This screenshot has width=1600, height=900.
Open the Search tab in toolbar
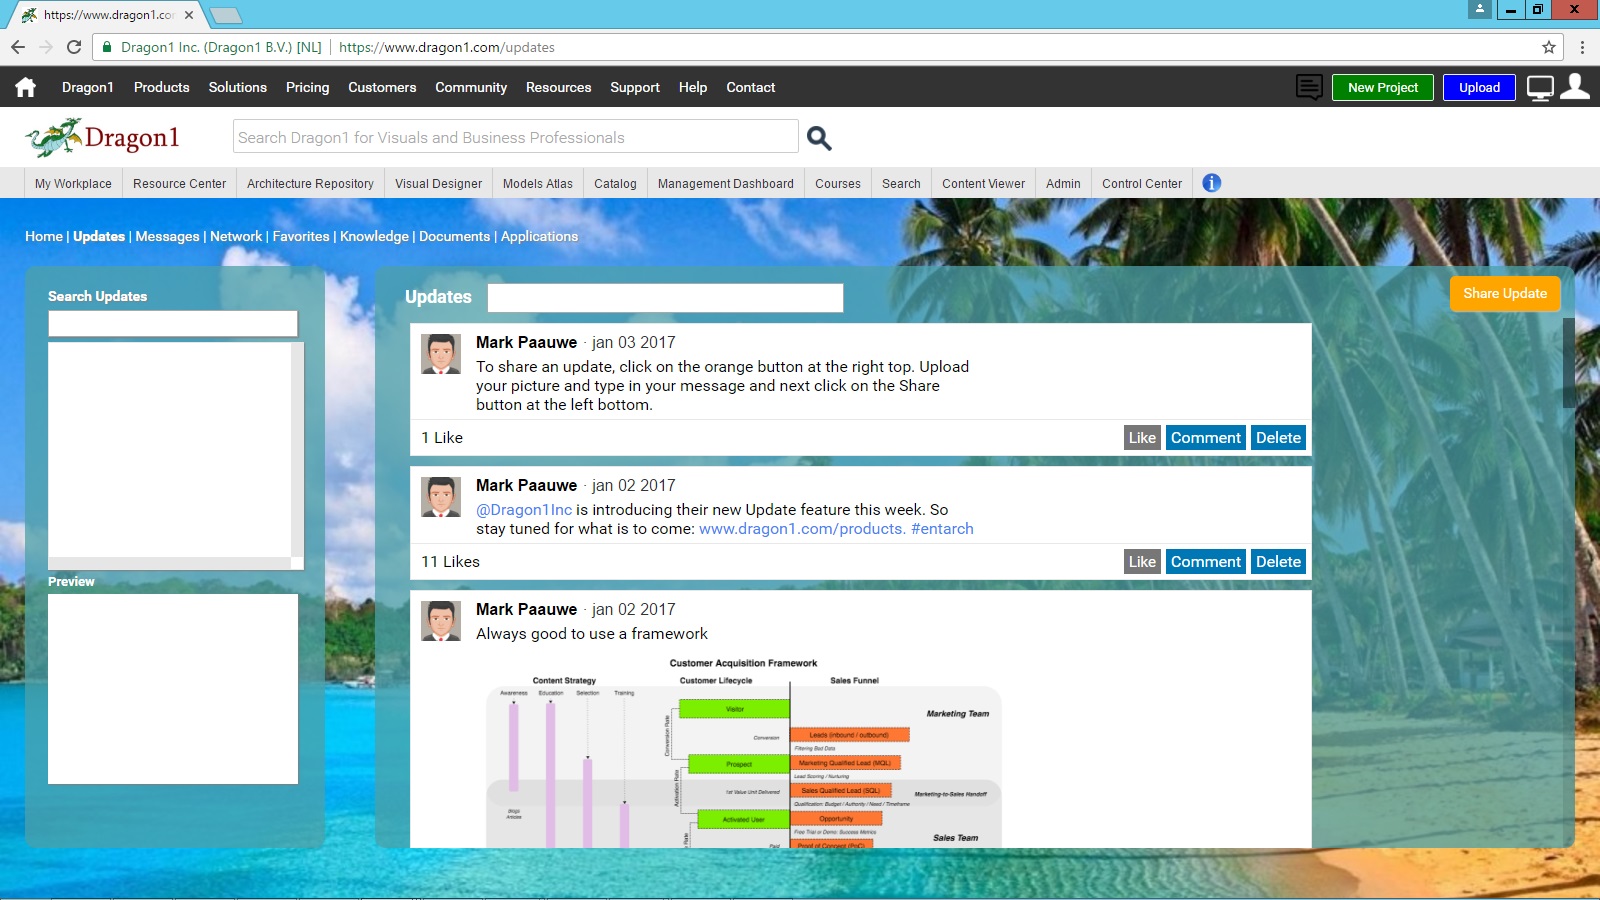point(901,183)
